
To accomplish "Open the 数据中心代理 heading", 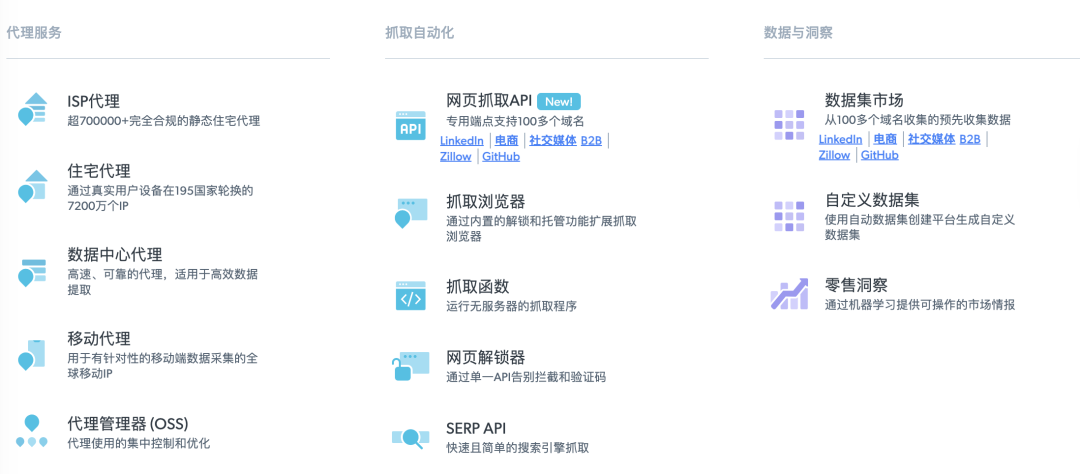I will tap(115, 254).
